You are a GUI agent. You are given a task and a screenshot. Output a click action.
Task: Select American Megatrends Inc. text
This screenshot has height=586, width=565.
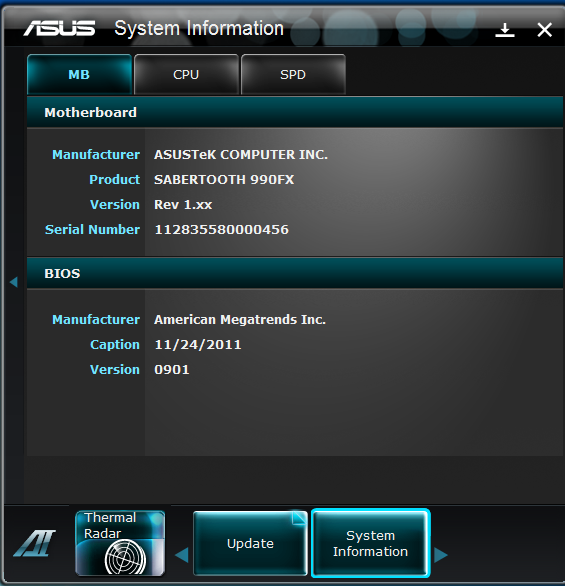240,320
